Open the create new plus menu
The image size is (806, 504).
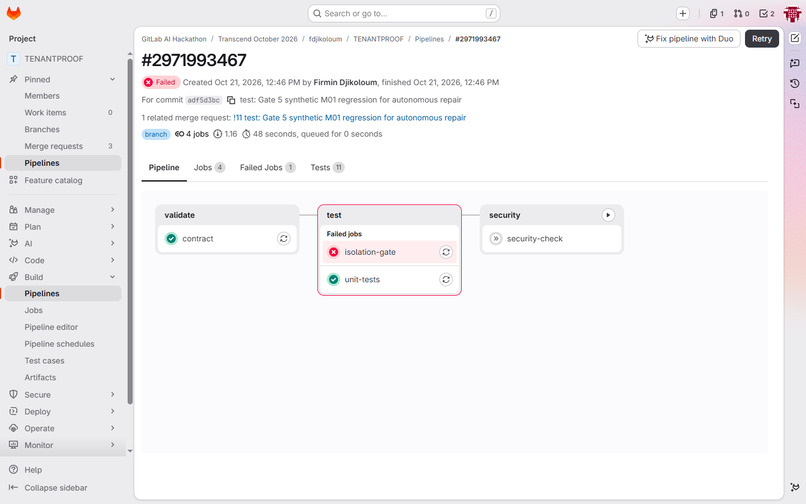683,14
